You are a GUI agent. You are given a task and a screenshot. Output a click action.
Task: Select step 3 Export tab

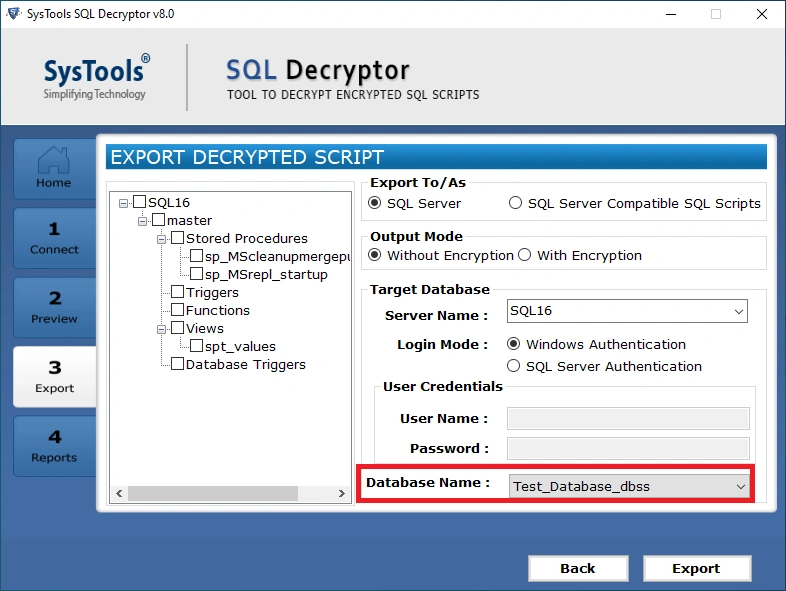(x=54, y=376)
